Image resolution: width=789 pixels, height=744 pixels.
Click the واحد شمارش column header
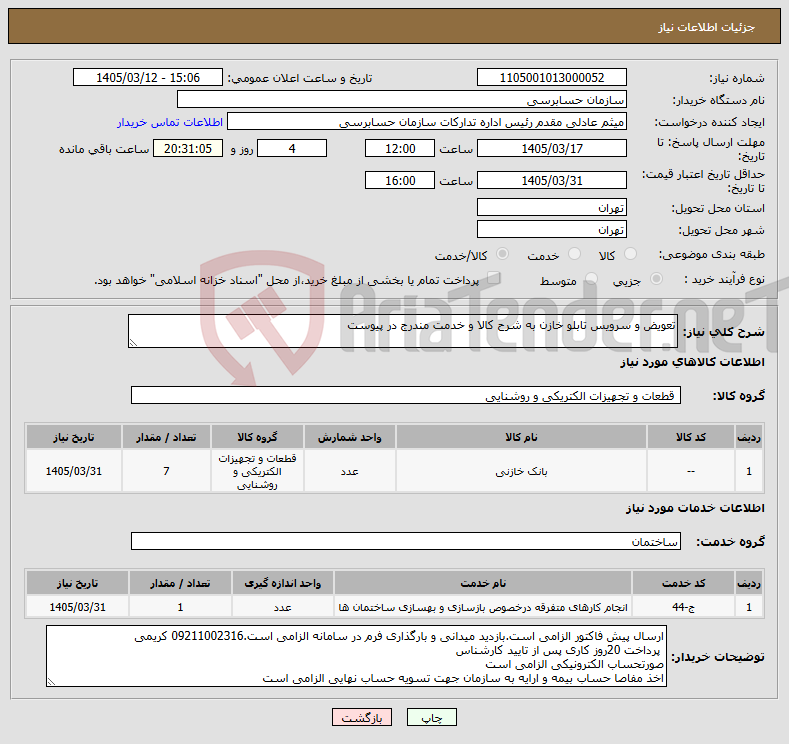350,437
